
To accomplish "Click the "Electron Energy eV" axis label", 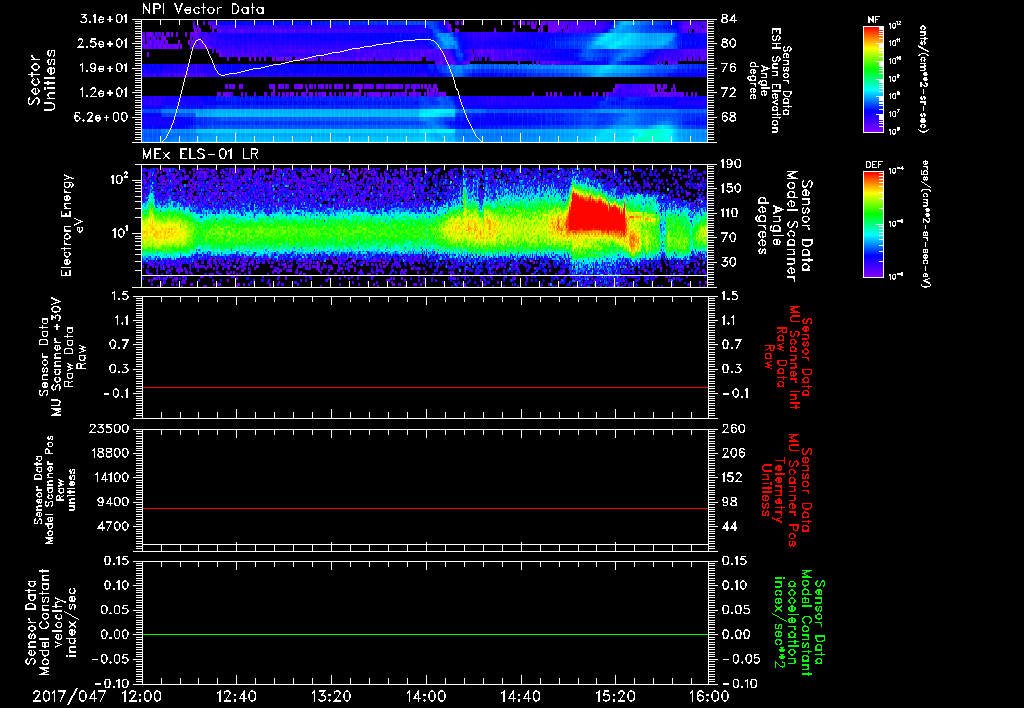I will [x=74, y=225].
